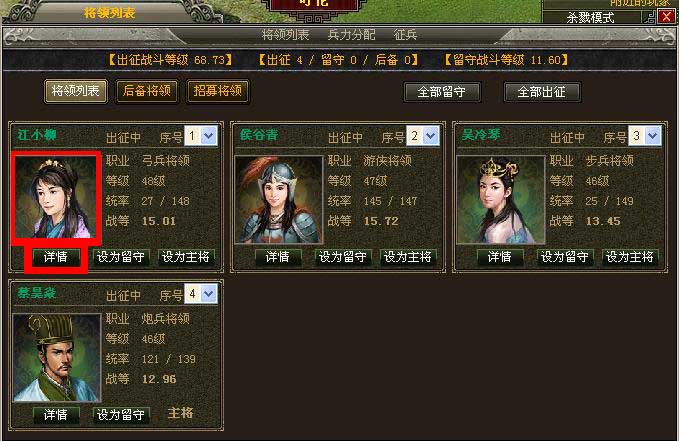This screenshot has height=441, width=679.
Task: View 详情 for 侯谷青
Action: click(278, 257)
